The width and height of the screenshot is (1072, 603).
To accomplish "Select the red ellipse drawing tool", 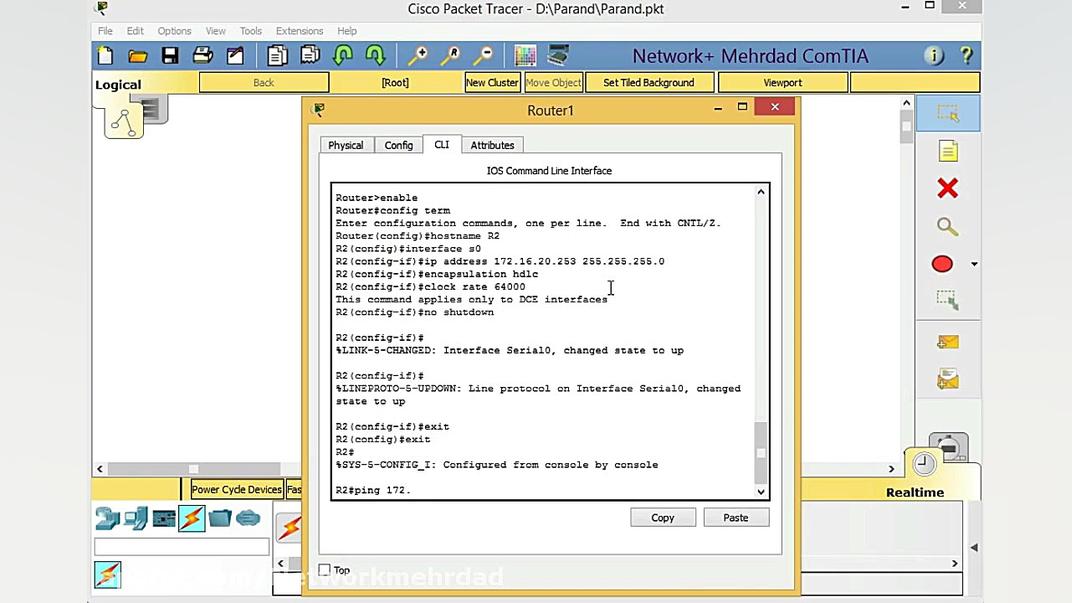I will (x=942, y=264).
